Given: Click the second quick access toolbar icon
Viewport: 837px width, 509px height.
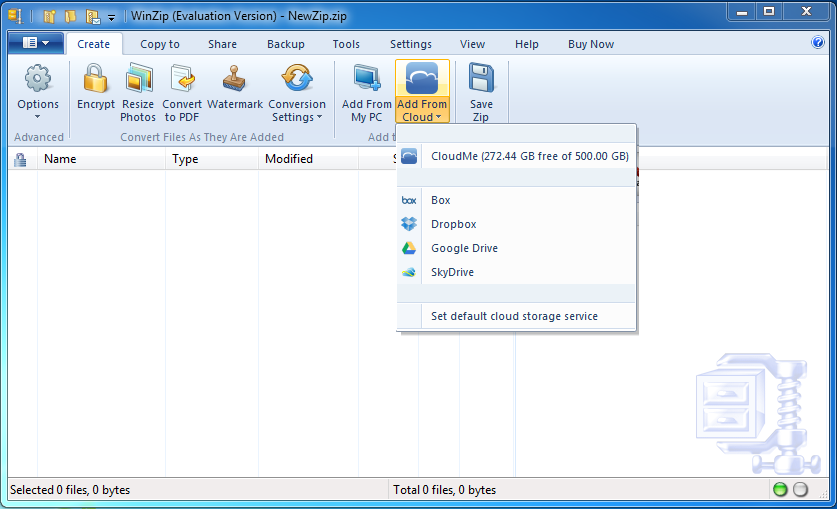Looking at the screenshot, I should (x=70, y=17).
